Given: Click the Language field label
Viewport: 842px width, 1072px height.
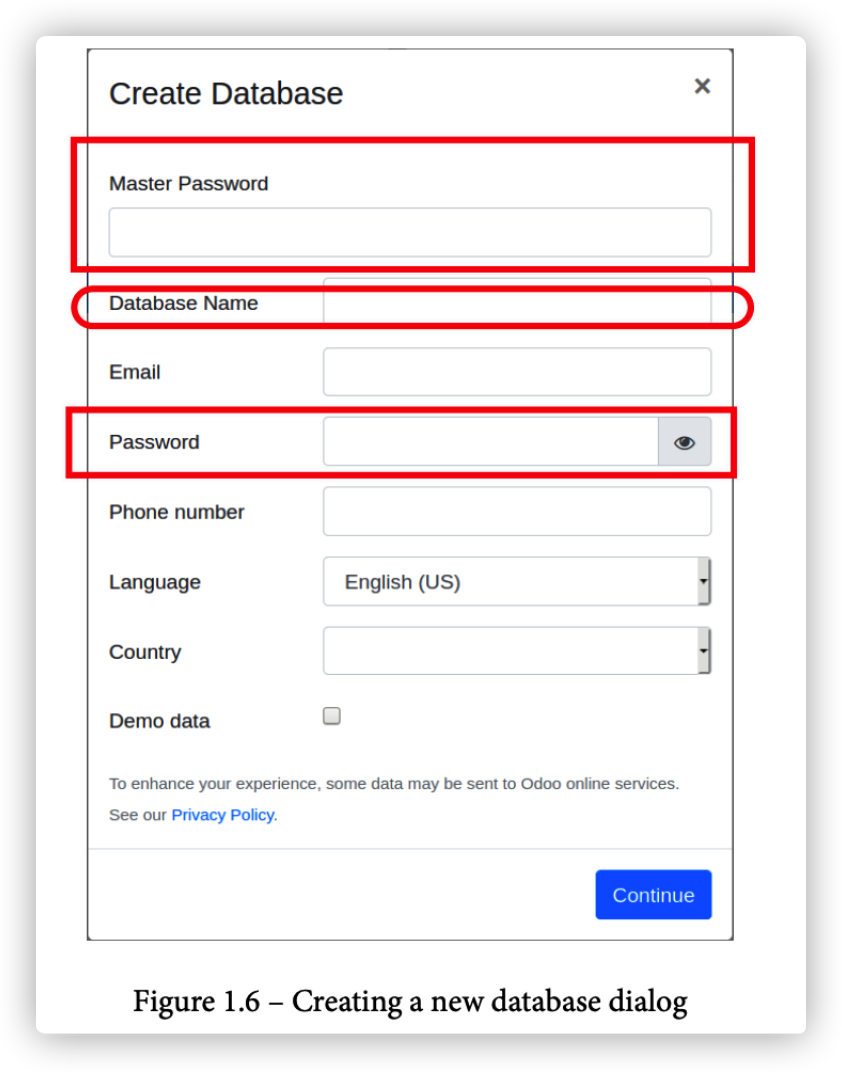Looking at the screenshot, I should pos(154,582).
